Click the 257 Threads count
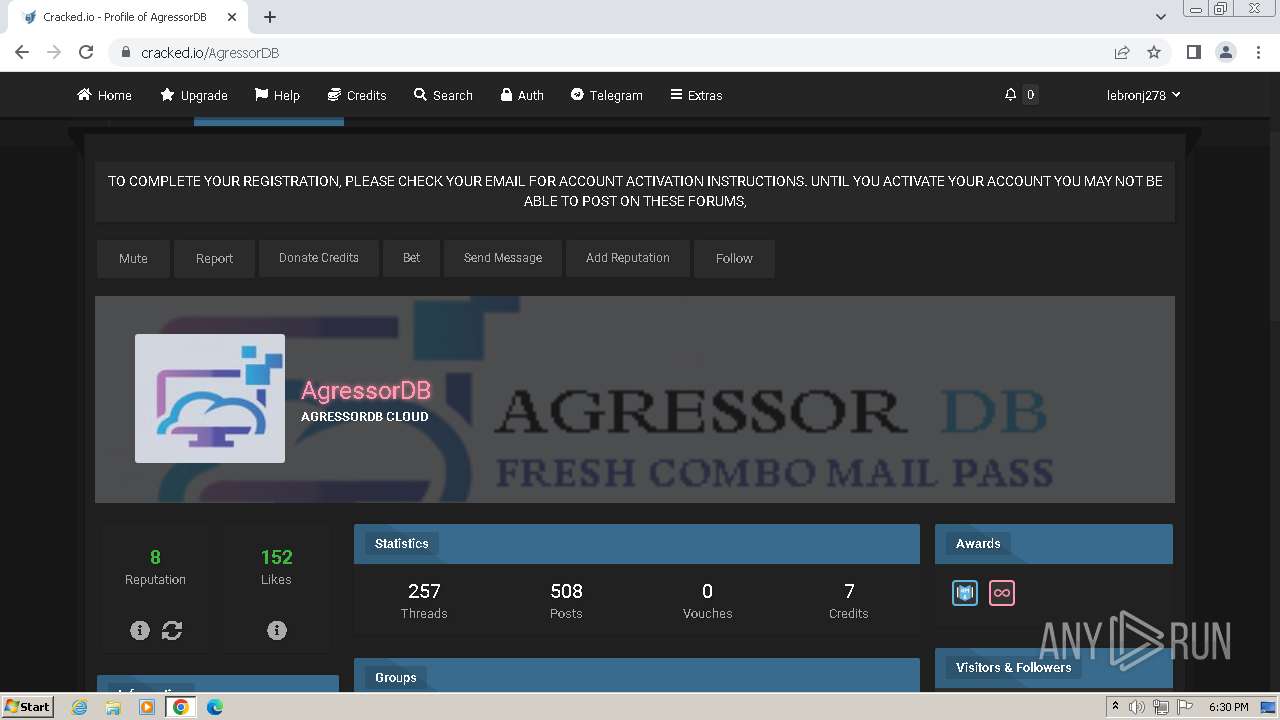 pos(424,591)
